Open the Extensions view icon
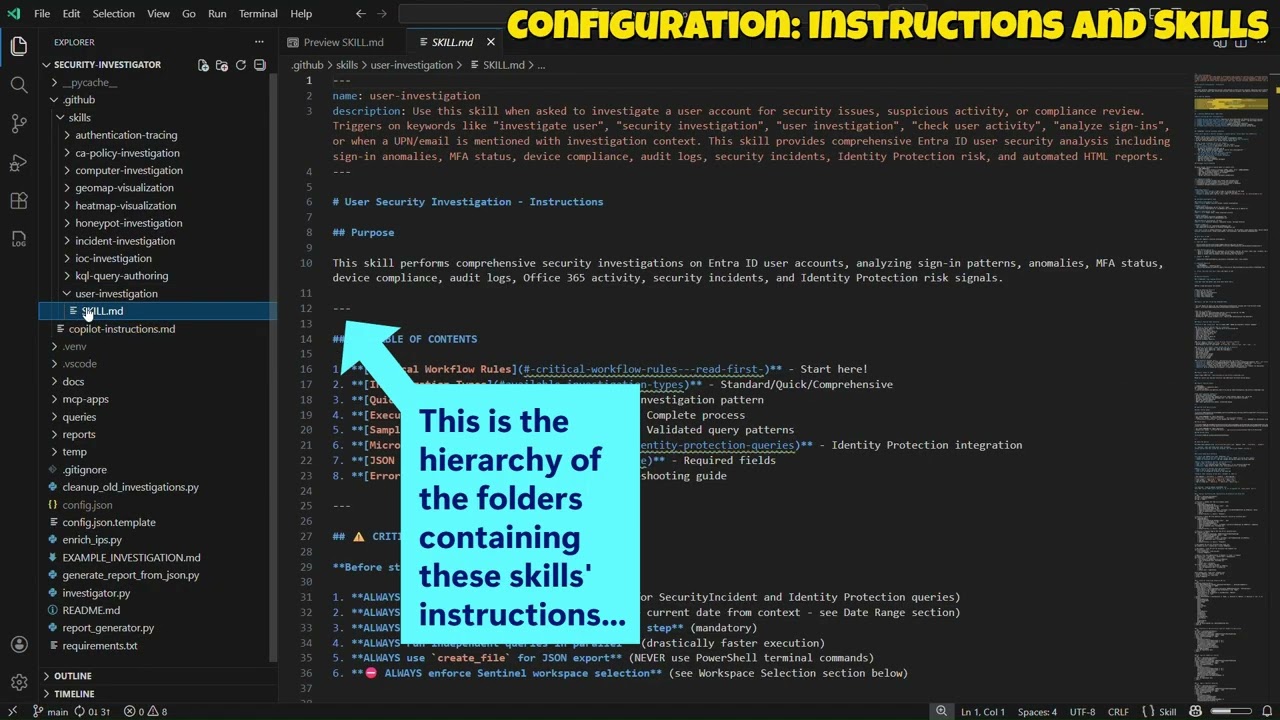The height and width of the screenshot is (720, 1280). click(18, 201)
